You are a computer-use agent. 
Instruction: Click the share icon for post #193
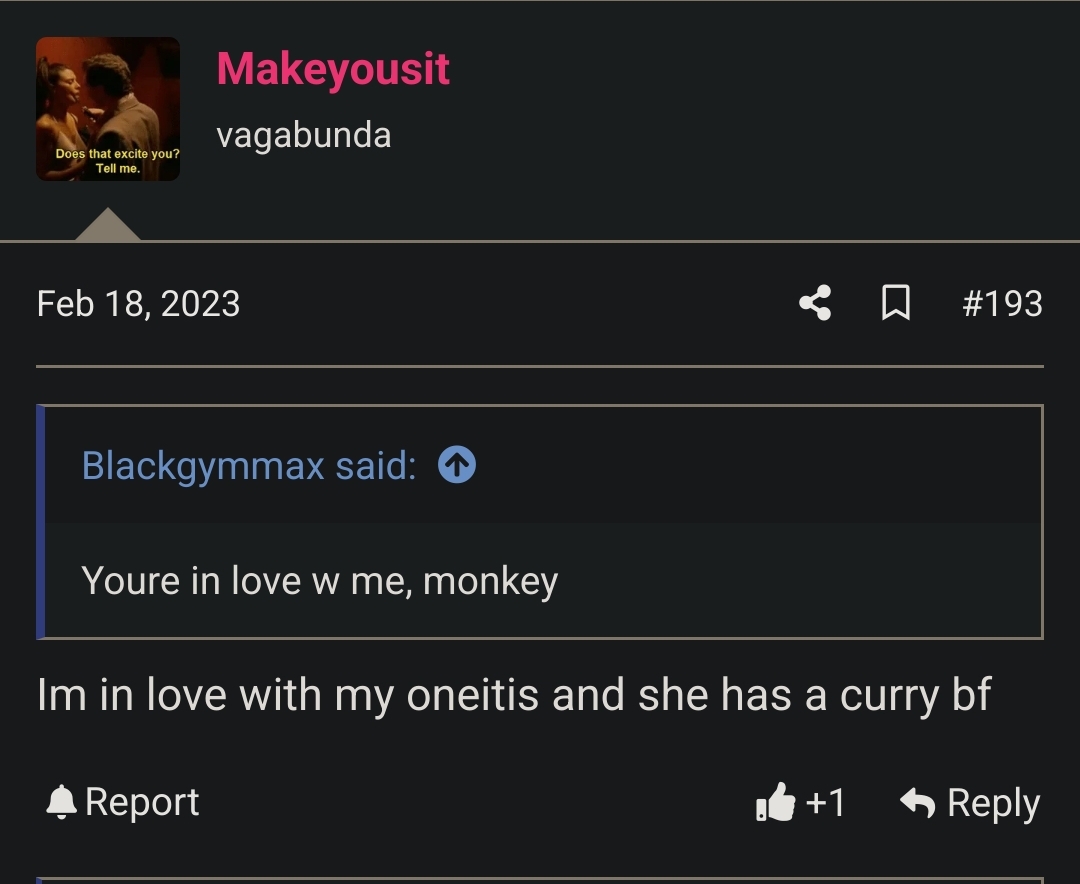tap(815, 303)
